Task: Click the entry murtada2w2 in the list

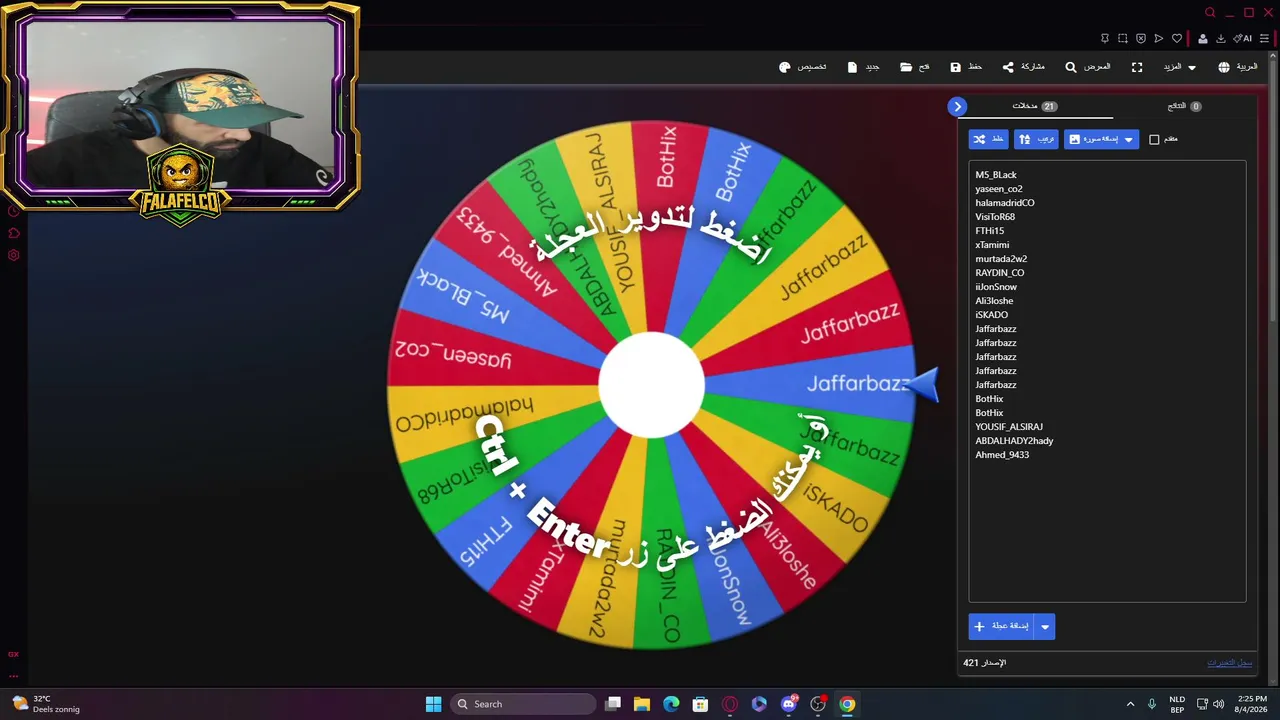Action: pos(1001,259)
